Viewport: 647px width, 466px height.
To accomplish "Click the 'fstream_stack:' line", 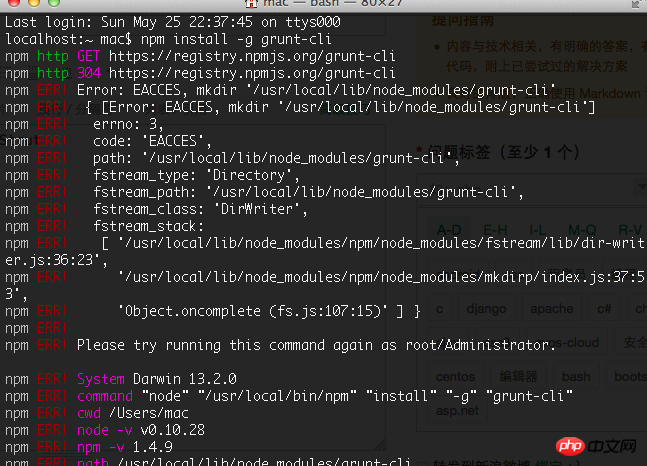I will (149, 226).
